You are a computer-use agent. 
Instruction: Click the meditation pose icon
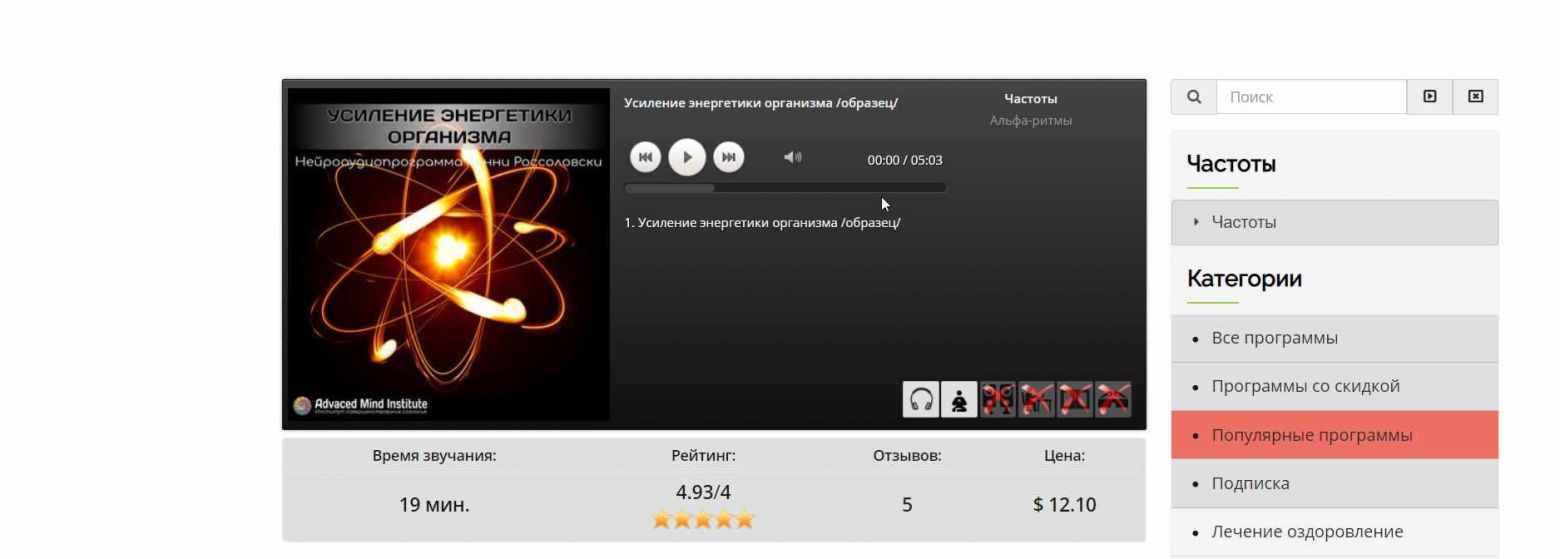(x=959, y=400)
